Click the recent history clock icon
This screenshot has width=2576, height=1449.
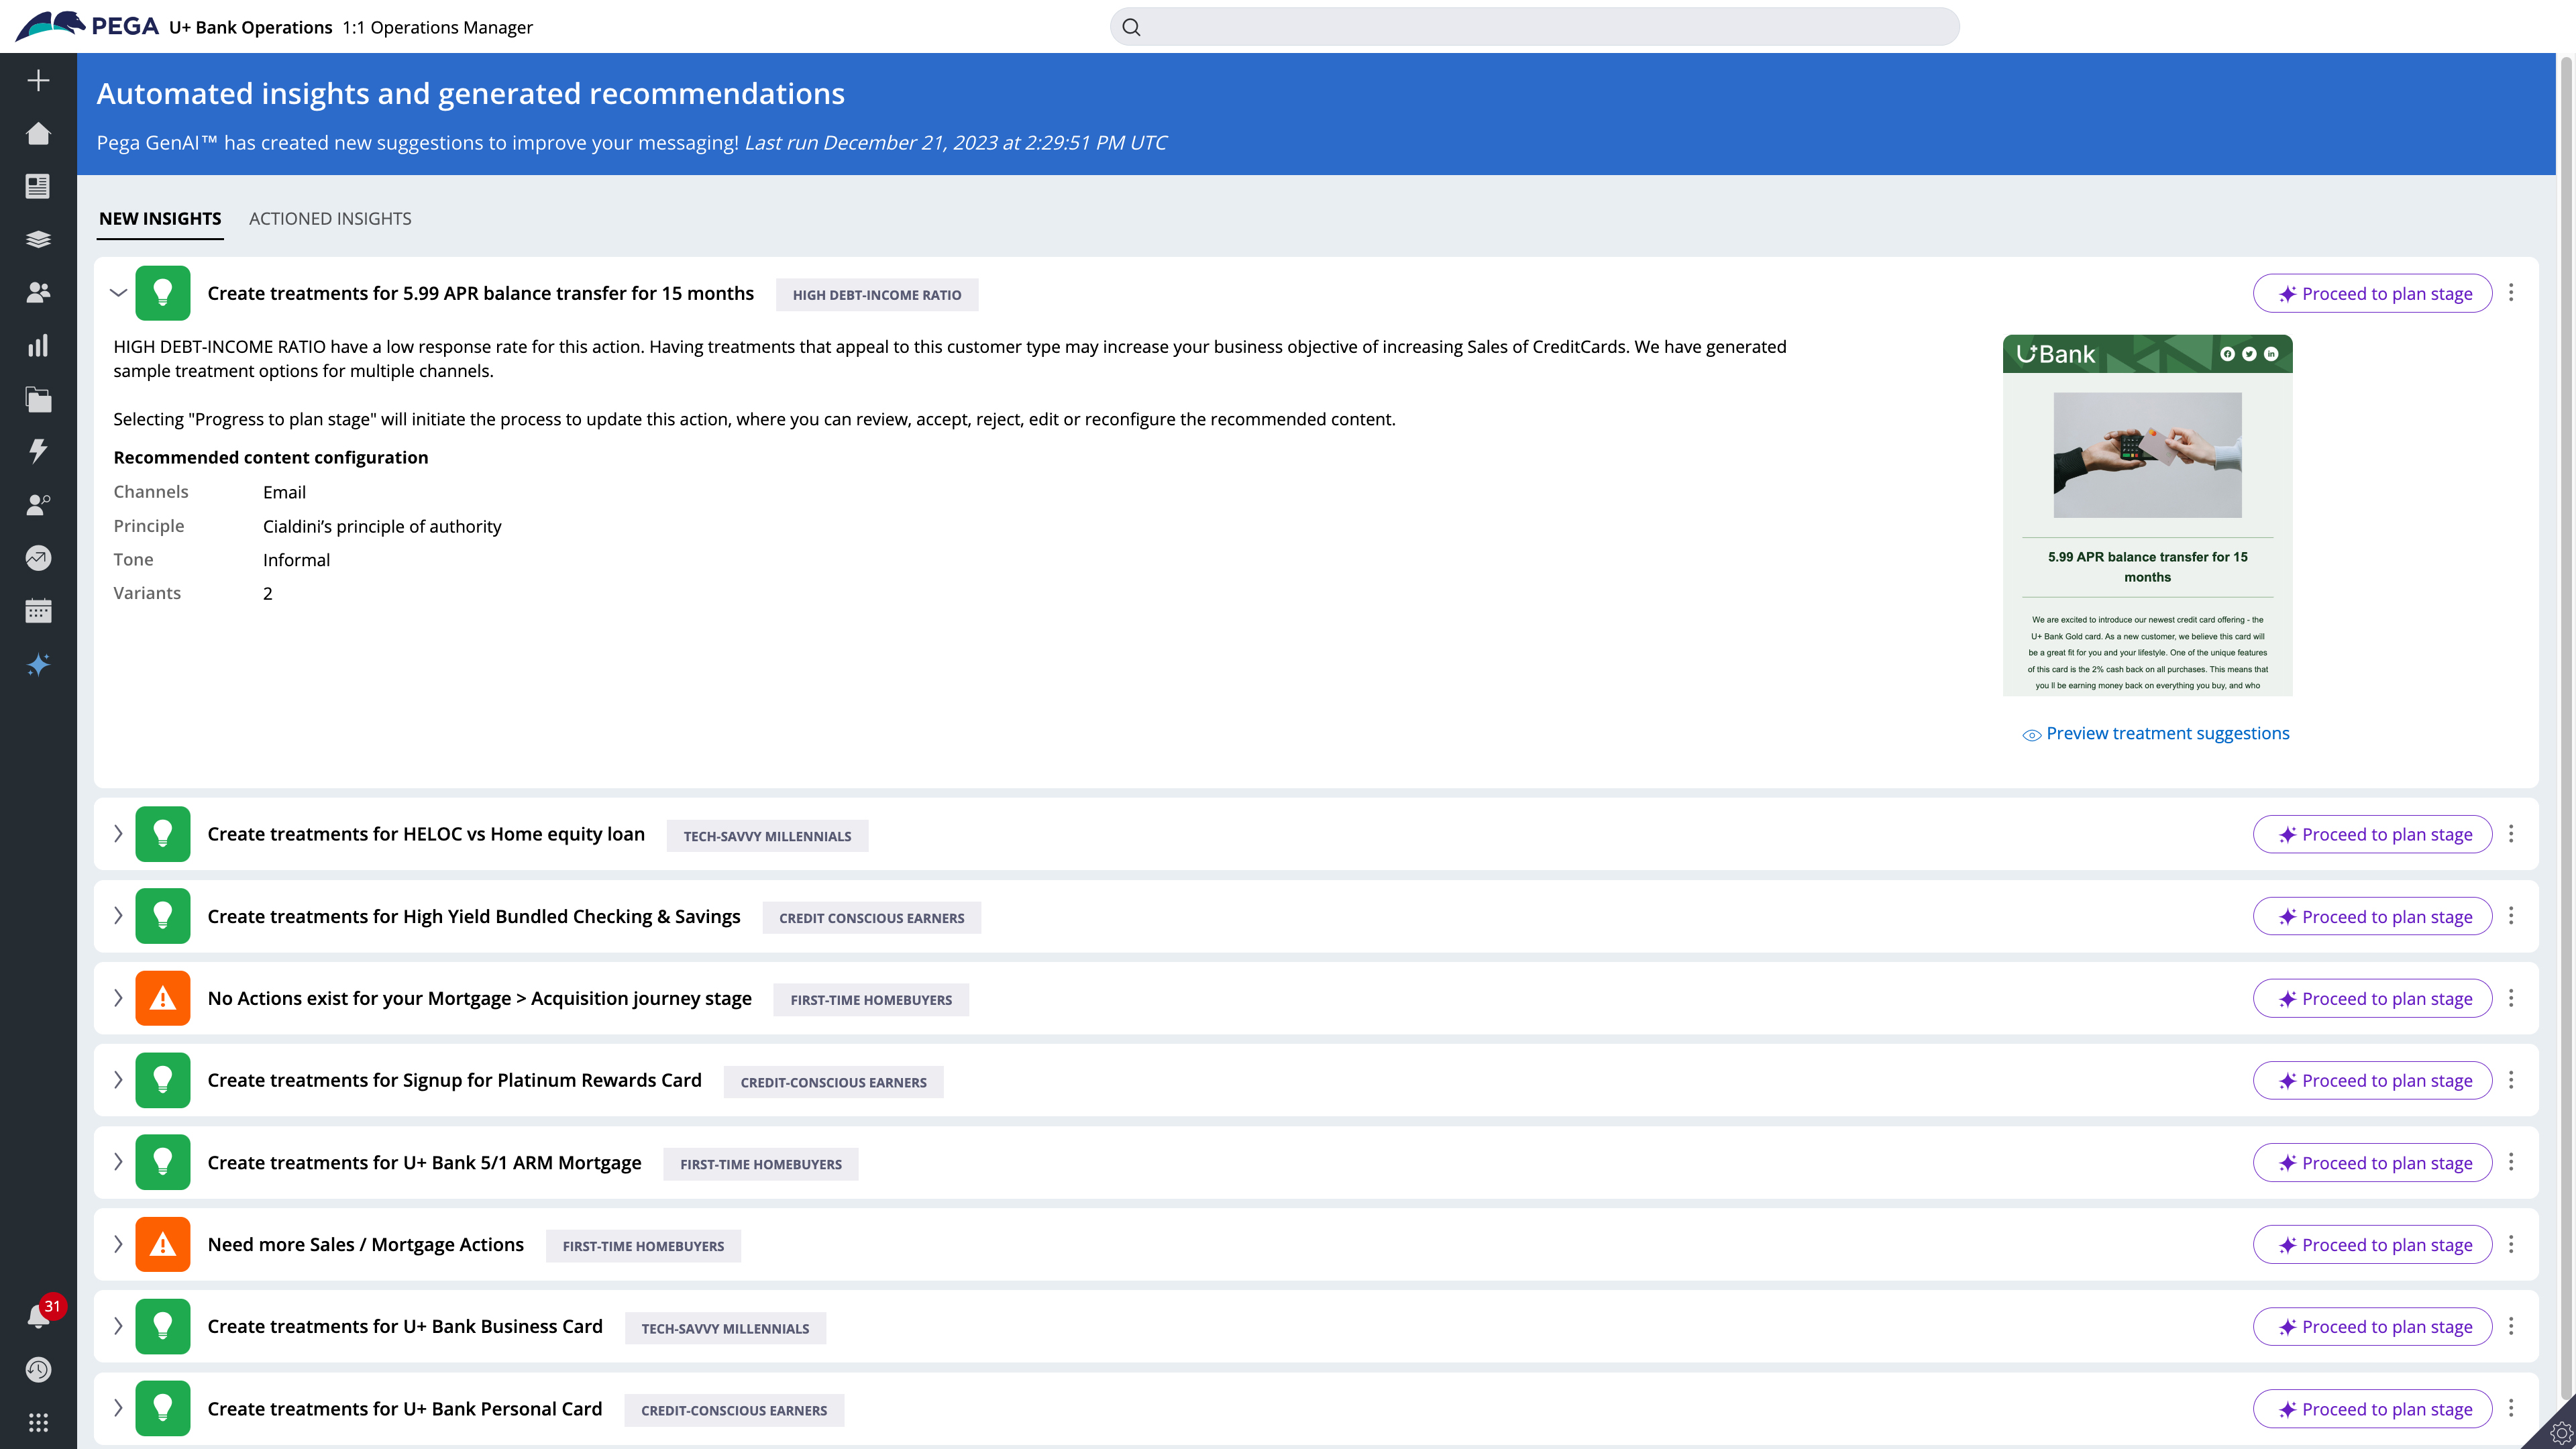click(x=38, y=1369)
